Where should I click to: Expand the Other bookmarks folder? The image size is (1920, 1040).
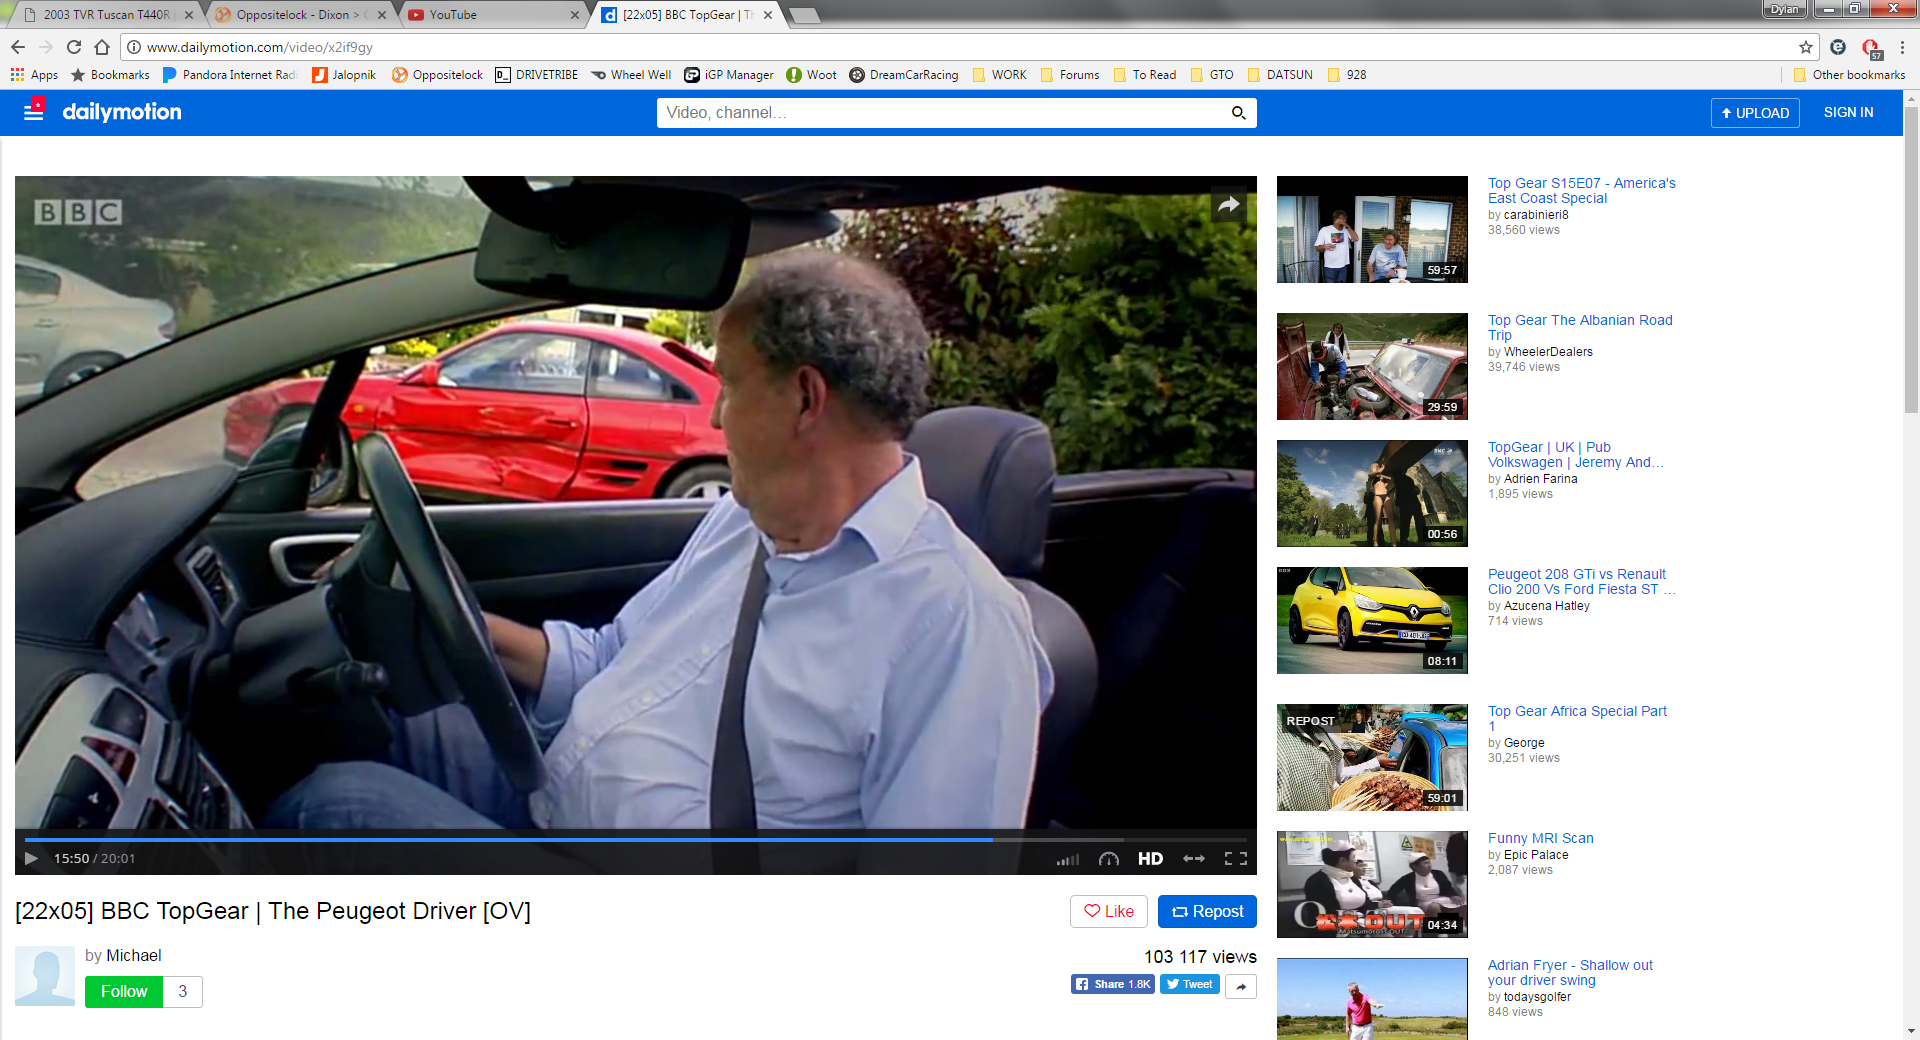pos(1848,75)
